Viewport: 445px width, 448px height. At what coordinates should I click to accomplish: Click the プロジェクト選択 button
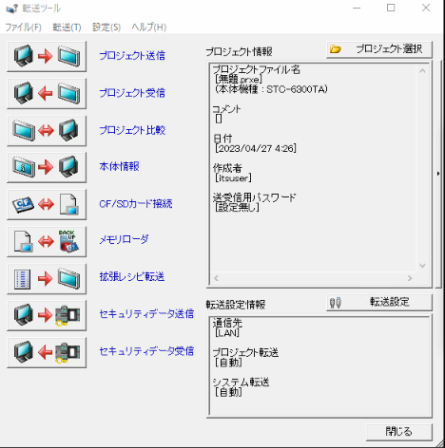tap(379, 50)
